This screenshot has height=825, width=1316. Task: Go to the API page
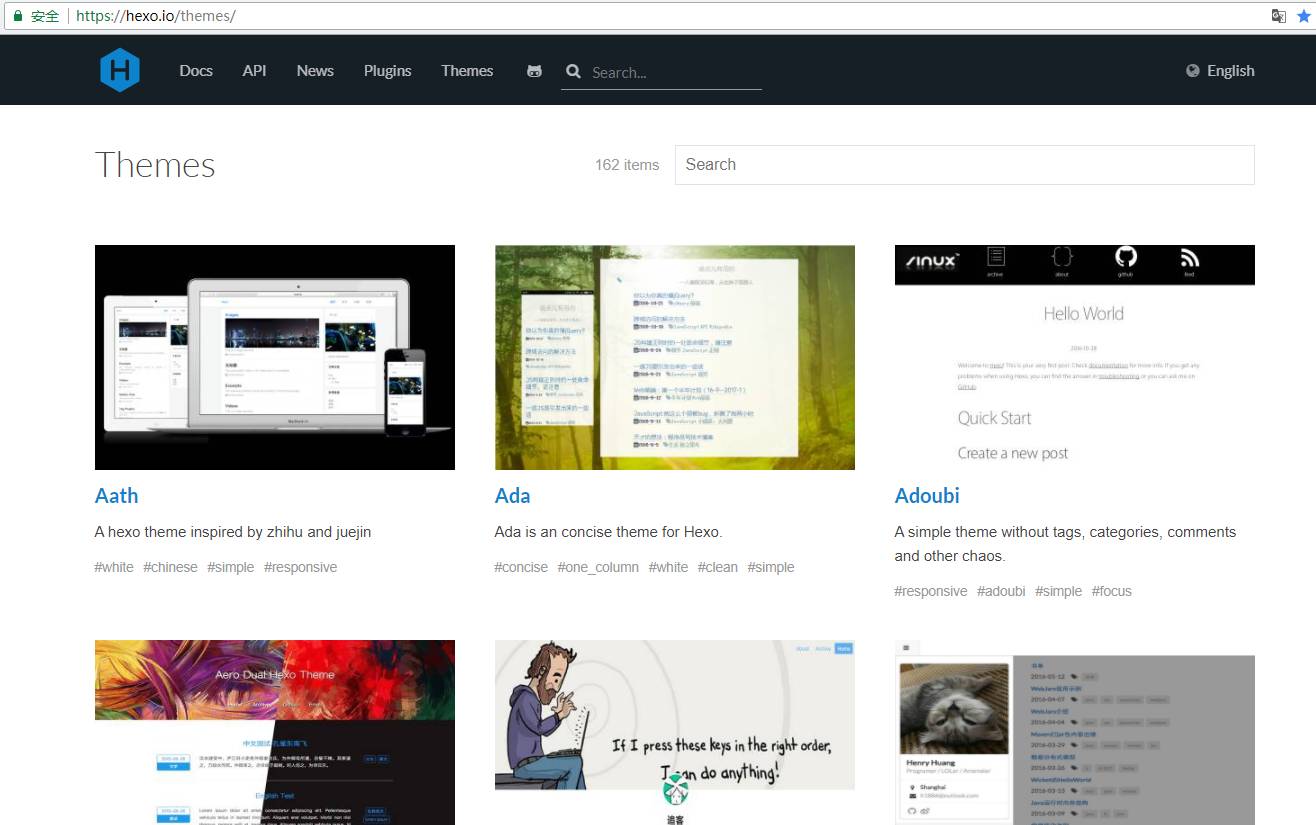(x=254, y=71)
